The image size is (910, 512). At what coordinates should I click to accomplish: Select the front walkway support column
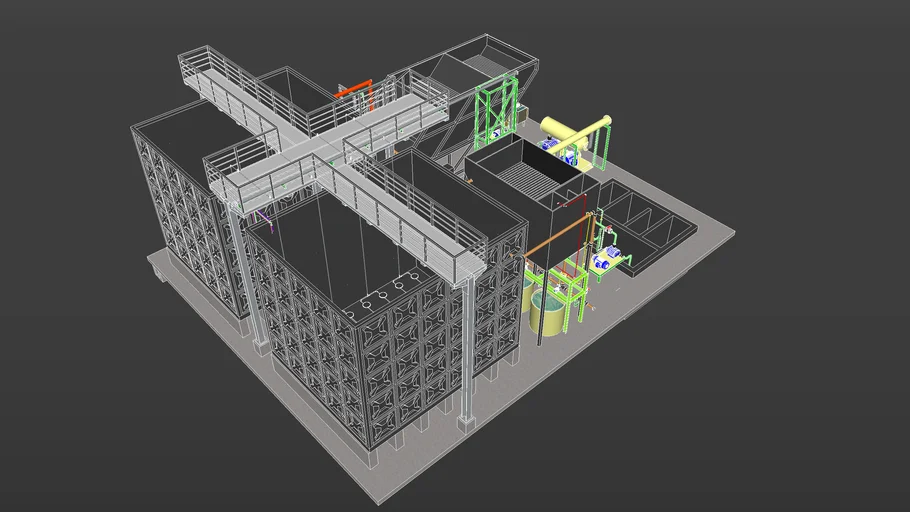pyautogui.click(x=466, y=350)
